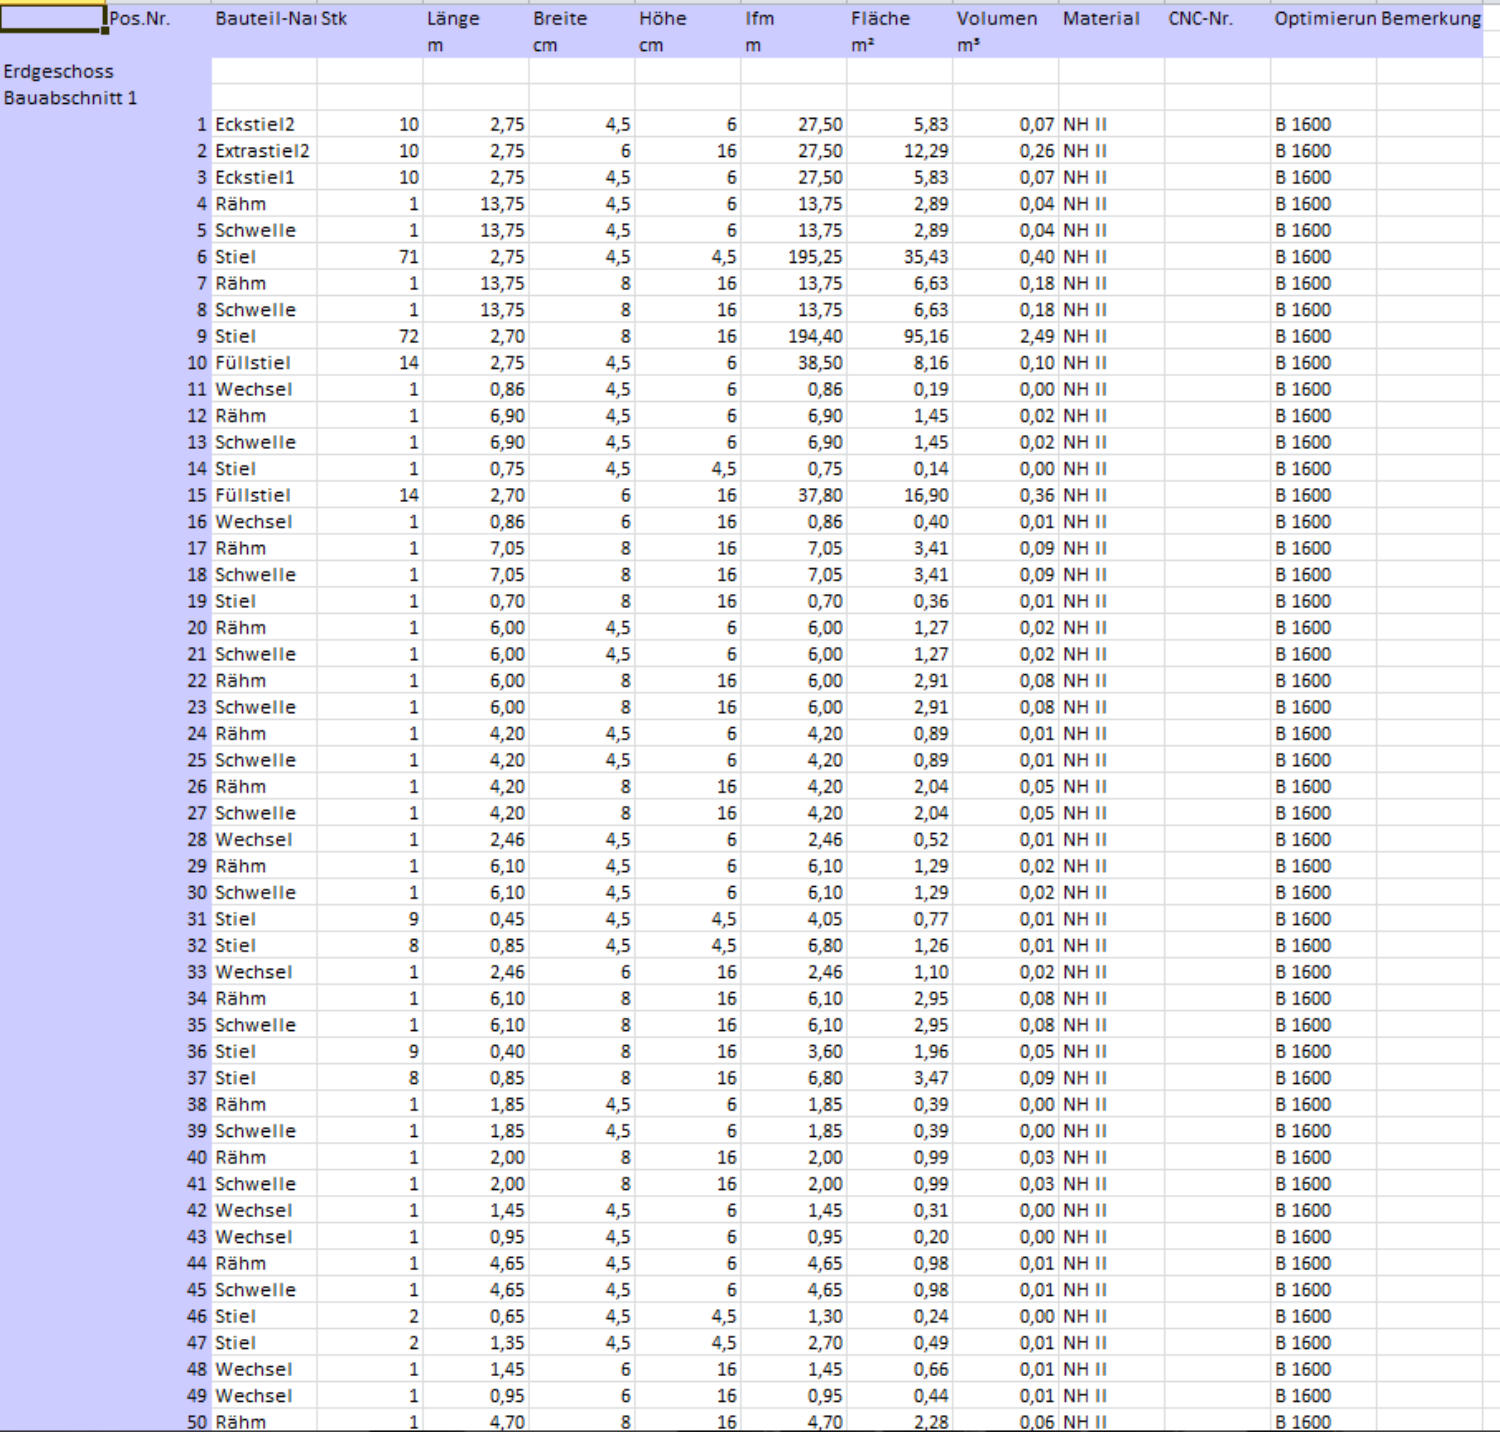Screen dimensions: 1500x1432
Task: Select 'Füllstiel' in row 10
Action: [x=264, y=363]
